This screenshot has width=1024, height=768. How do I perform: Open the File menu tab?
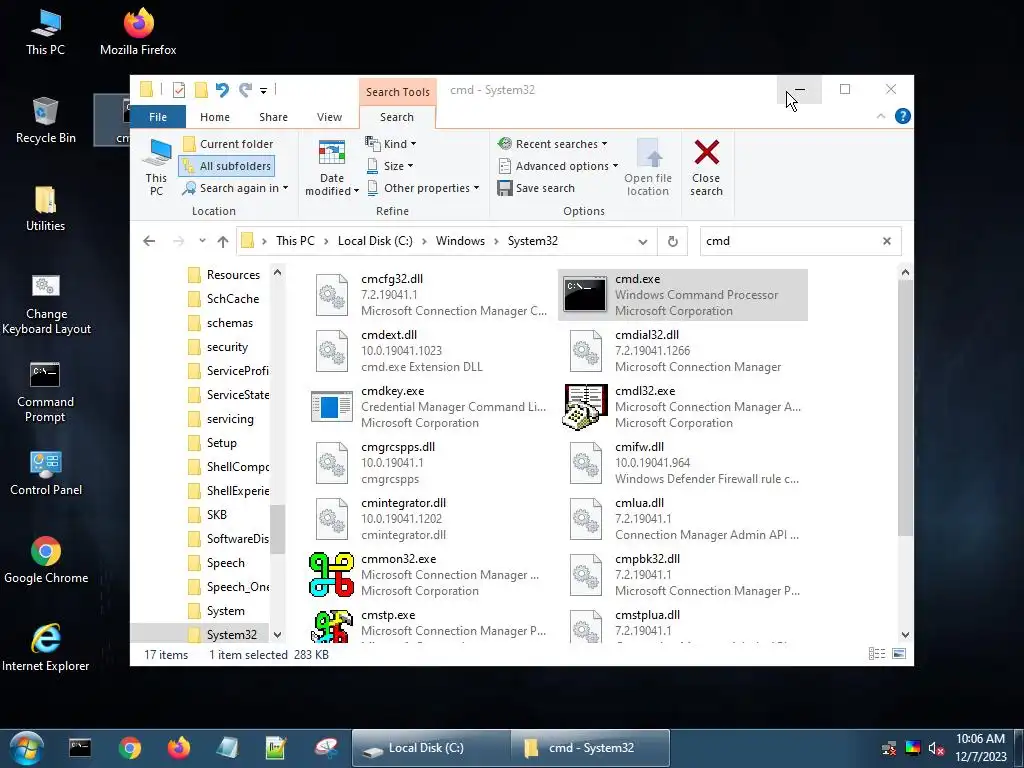(158, 117)
